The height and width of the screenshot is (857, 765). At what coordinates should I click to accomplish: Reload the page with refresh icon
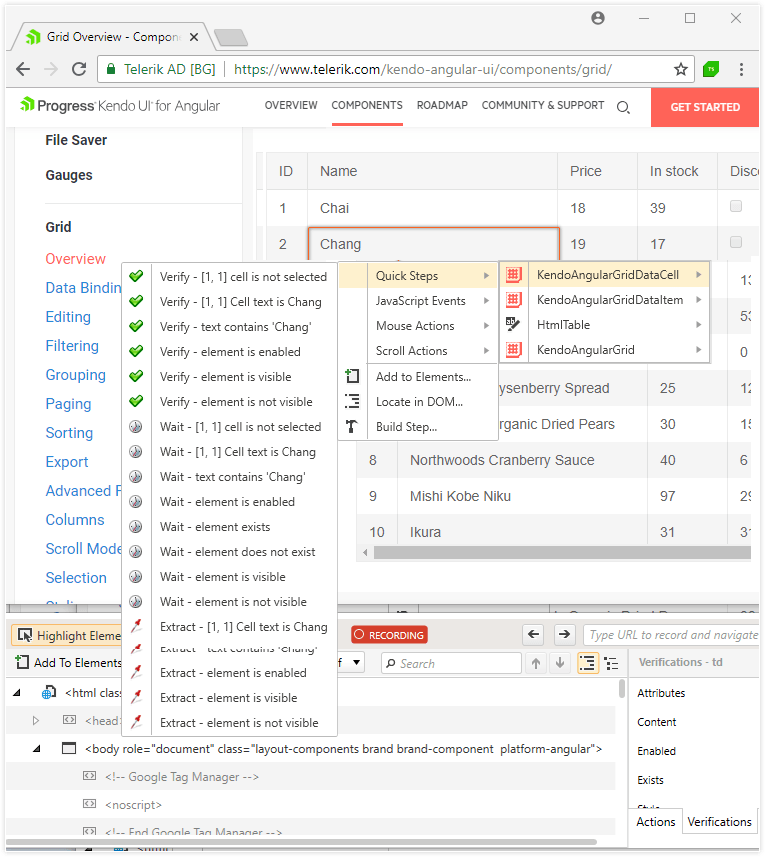pos(79,69)
